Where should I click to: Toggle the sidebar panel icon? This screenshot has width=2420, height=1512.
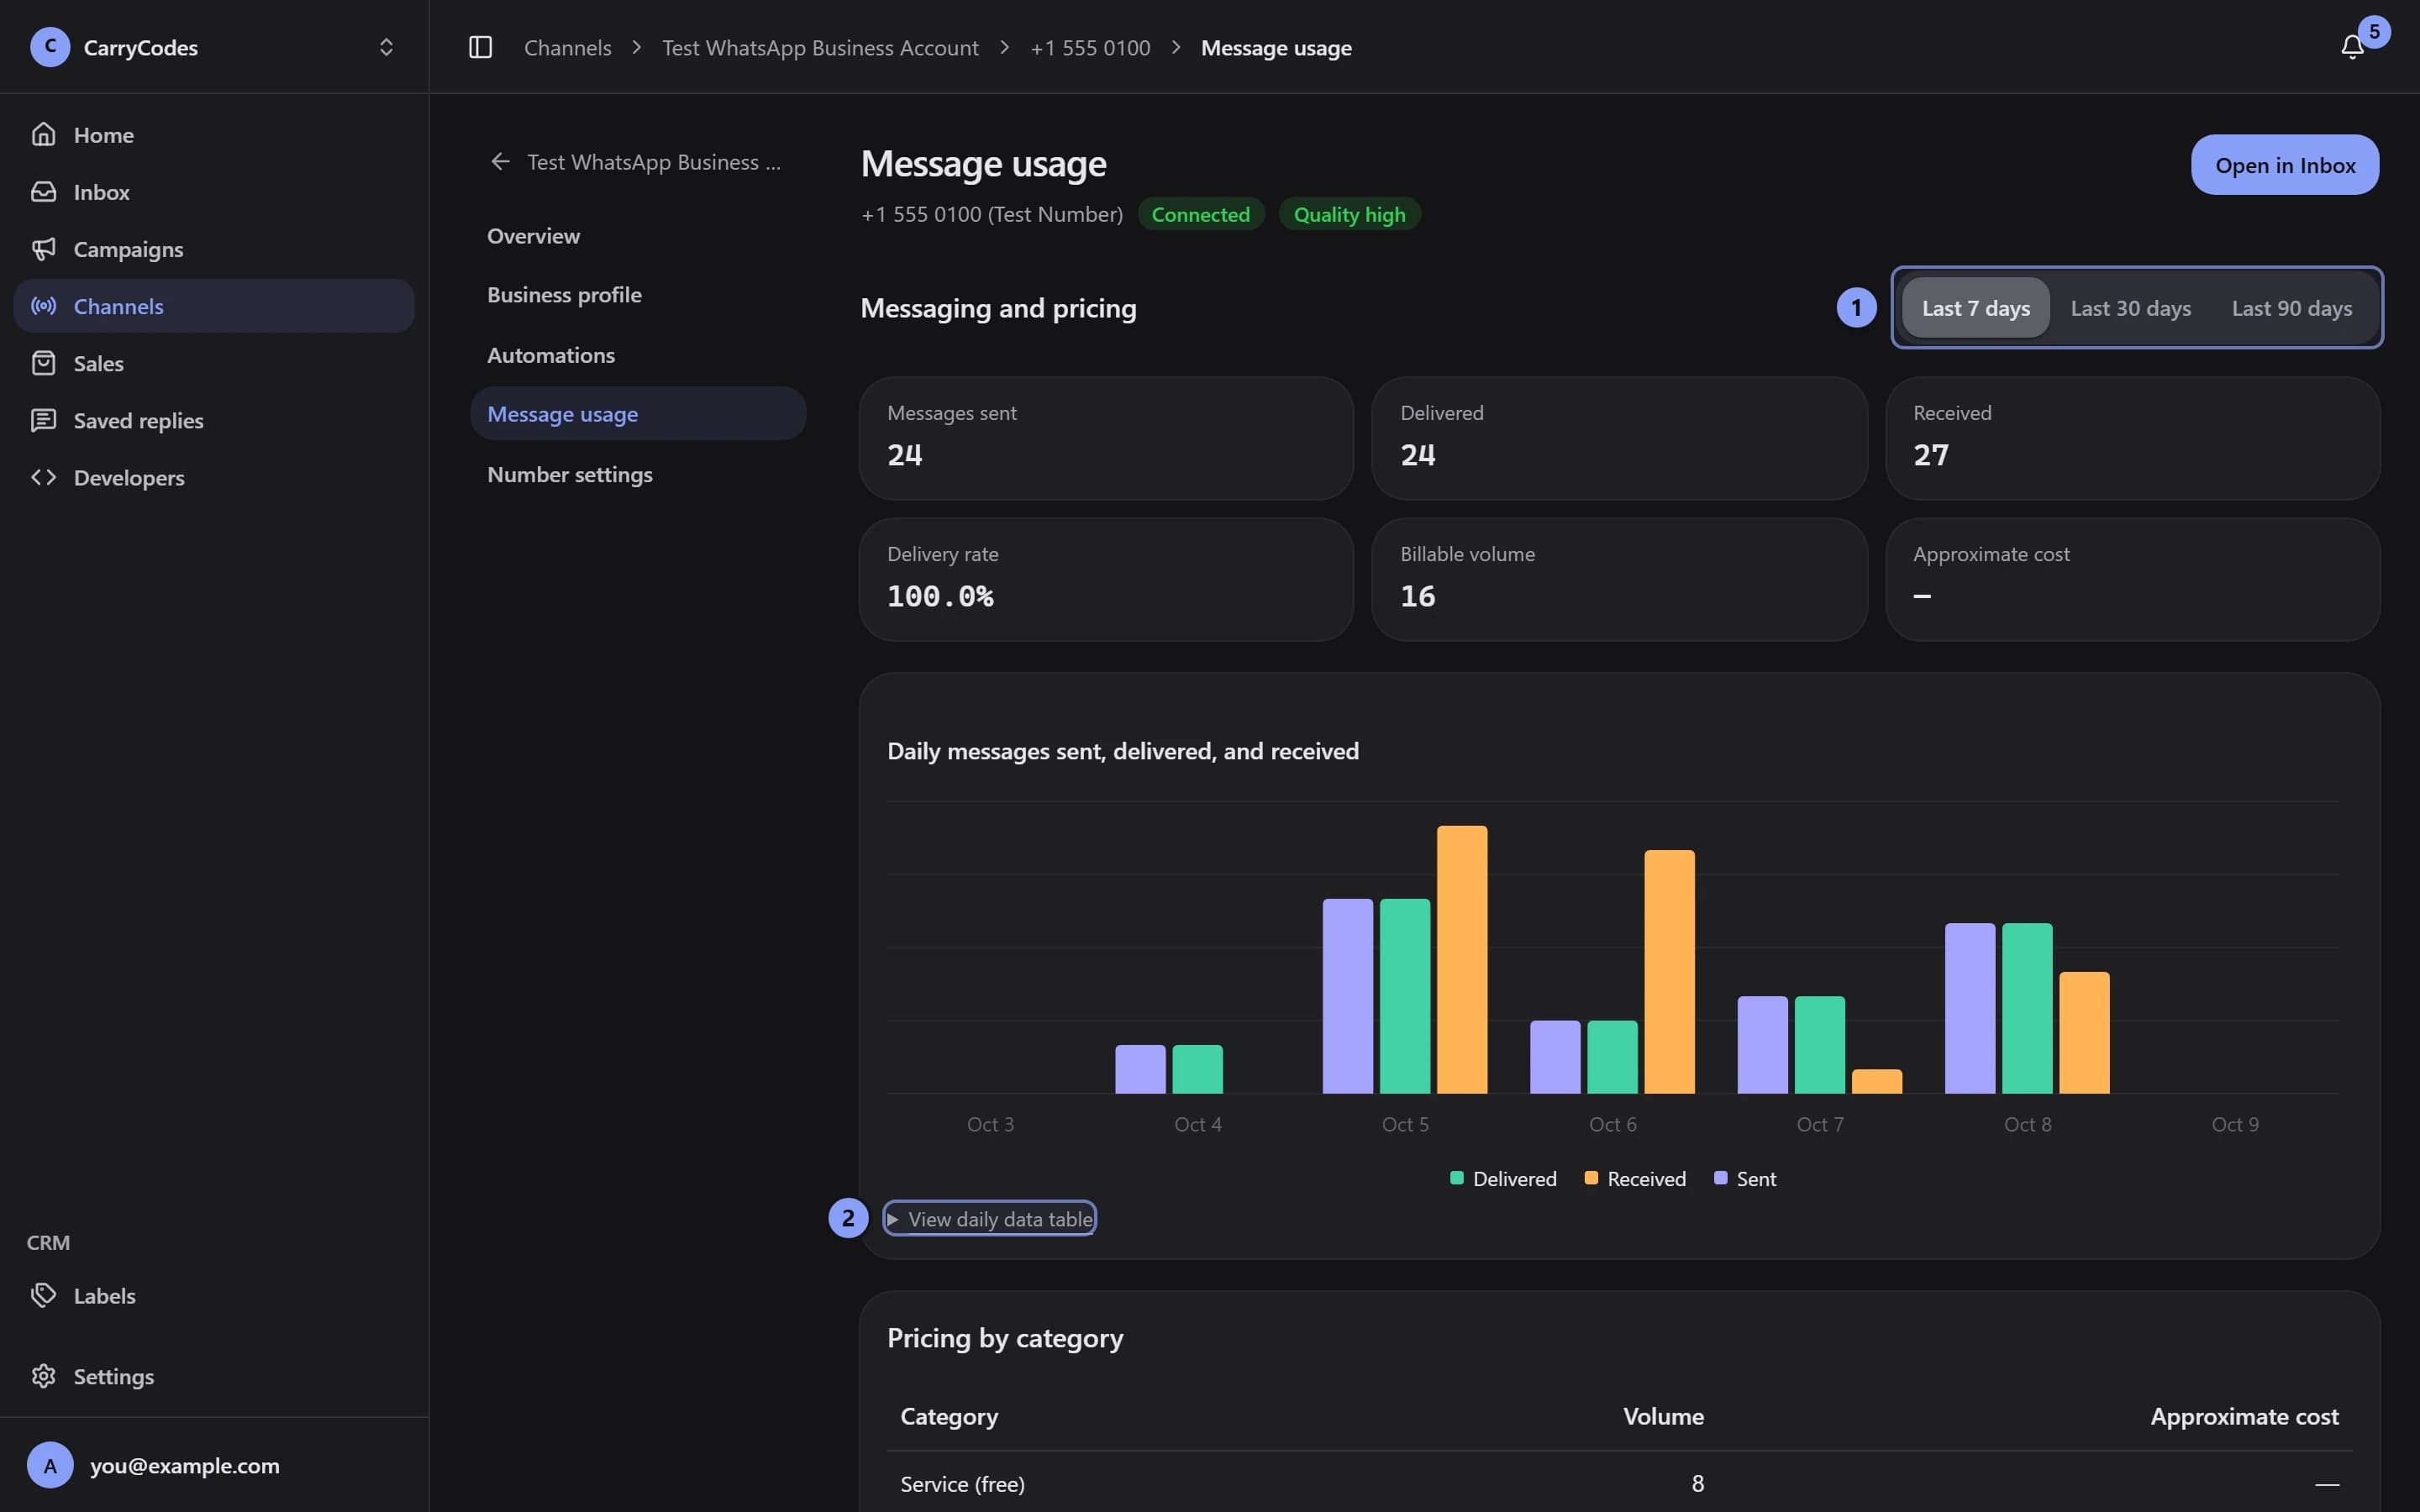[x=480, y=47]
